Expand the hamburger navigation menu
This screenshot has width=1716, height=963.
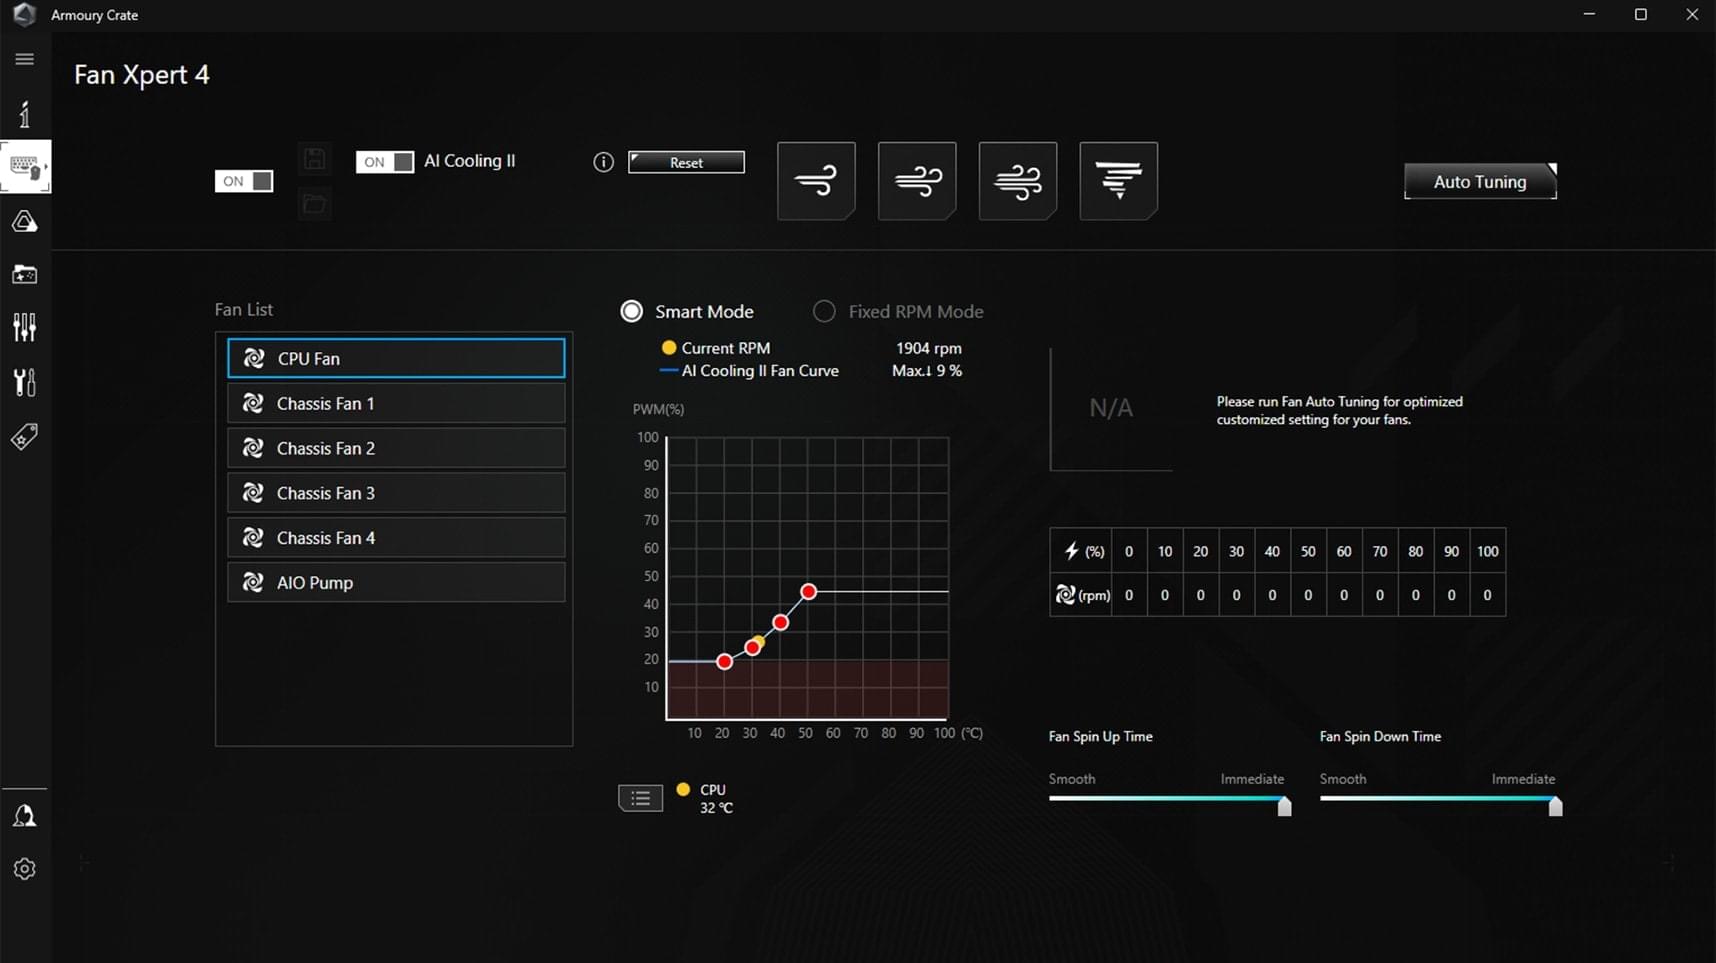(x=25, y=59)
